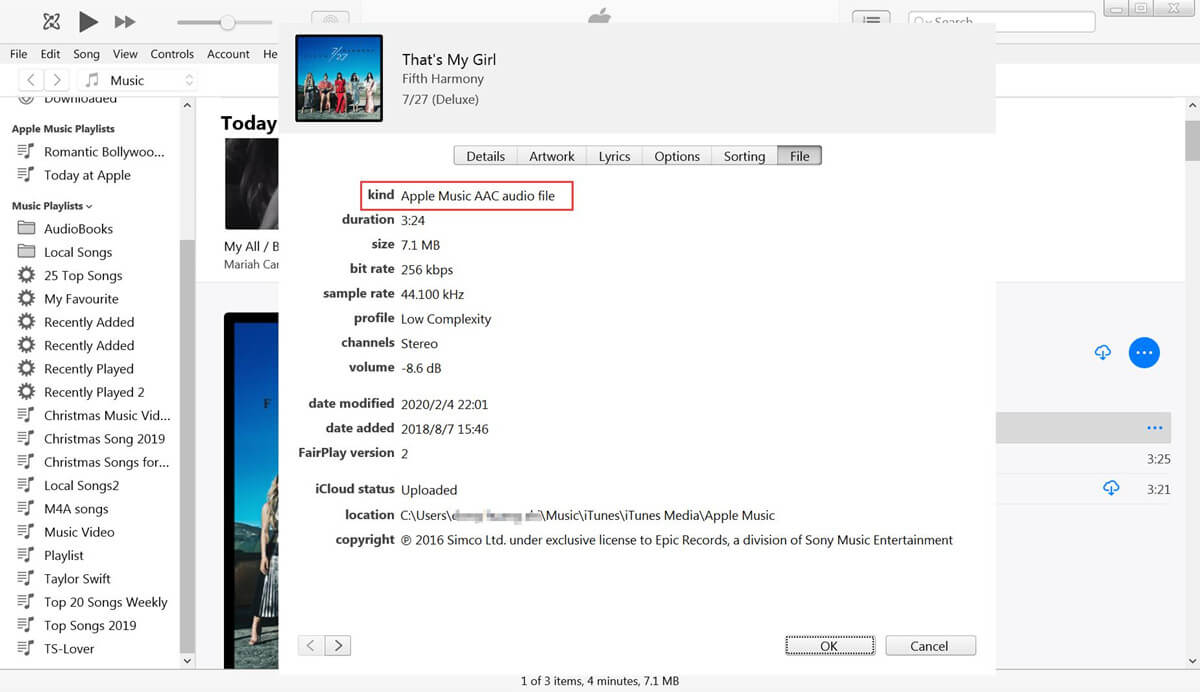The height and width of the screenshot is (692, 1200).
Task: Dismiss the dialog with Cancel
Action: [929, 646]
